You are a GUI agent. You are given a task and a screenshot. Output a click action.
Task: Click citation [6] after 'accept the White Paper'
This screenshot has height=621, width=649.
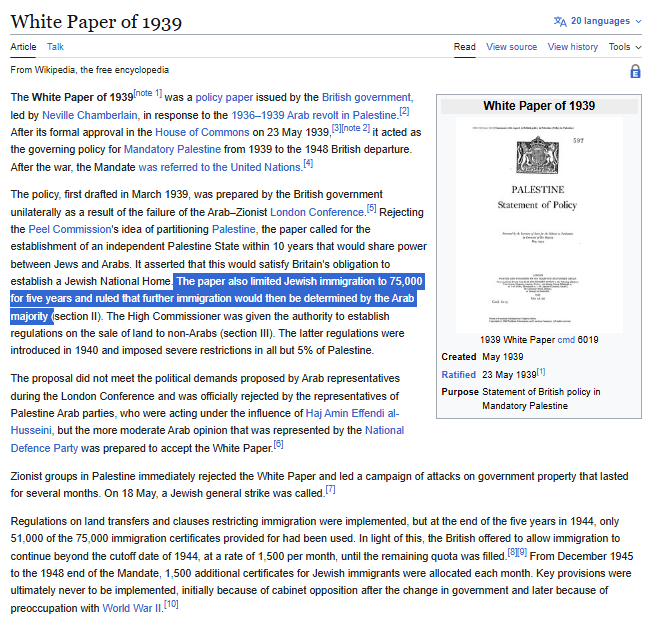coord(278,444)
